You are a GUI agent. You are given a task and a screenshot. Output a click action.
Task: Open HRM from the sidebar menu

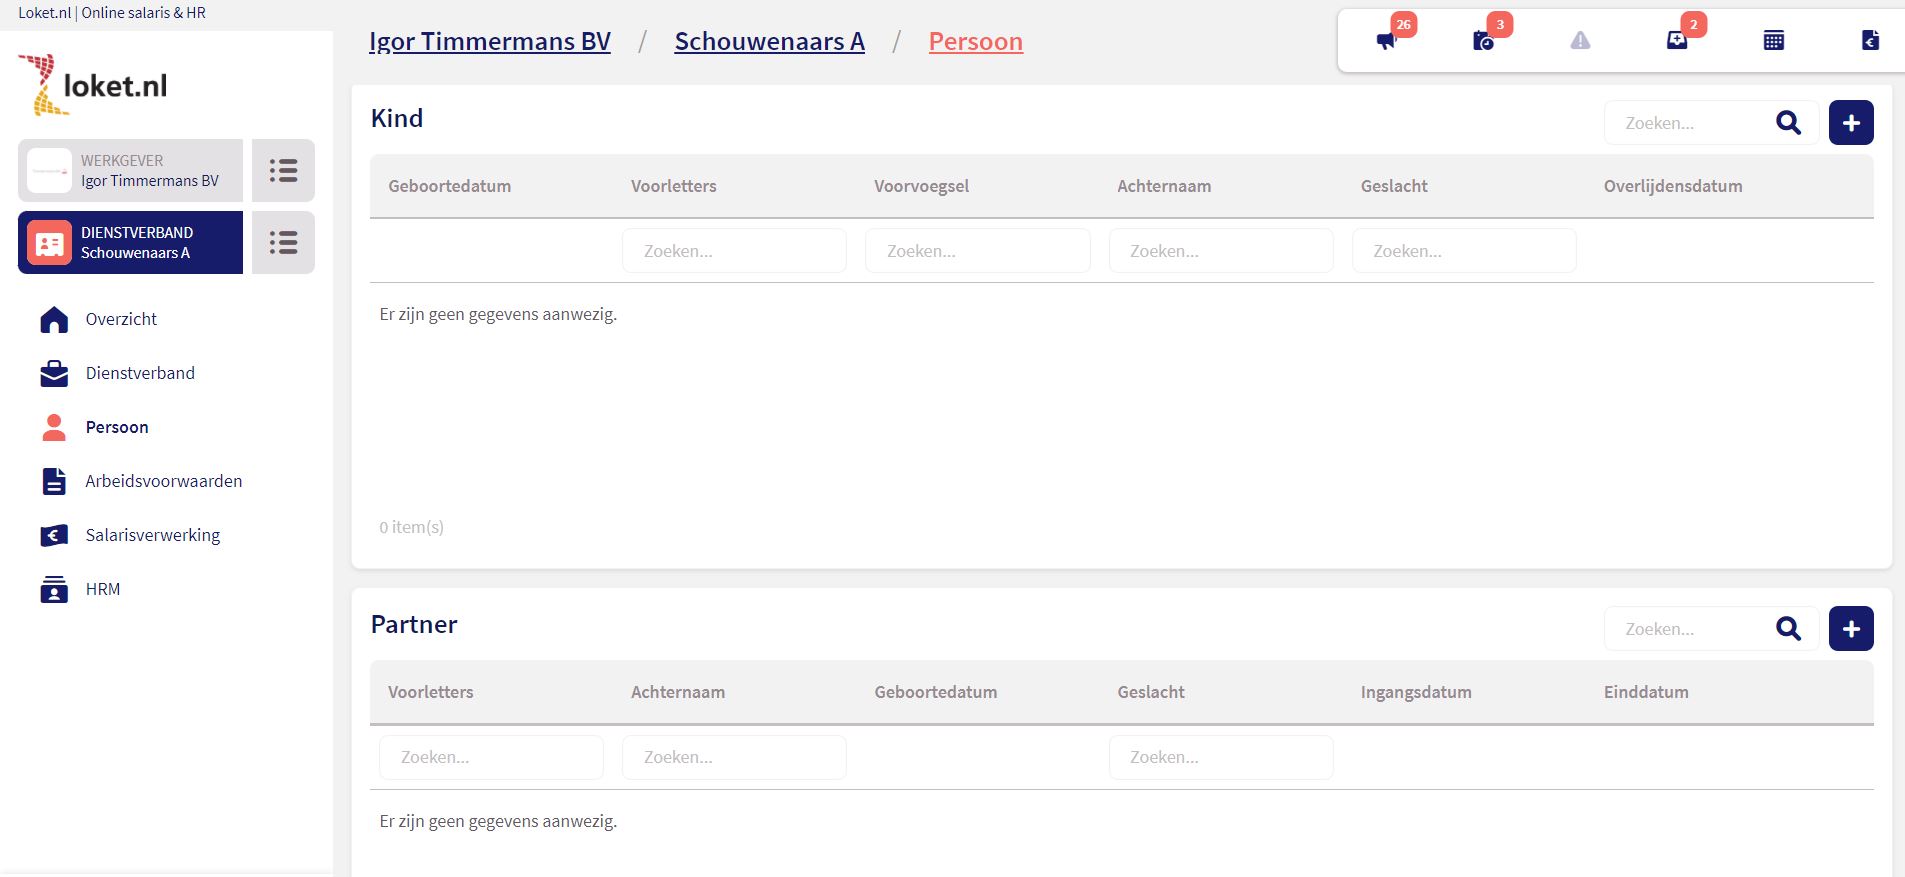pyautogui.click(x=103, y=589)
